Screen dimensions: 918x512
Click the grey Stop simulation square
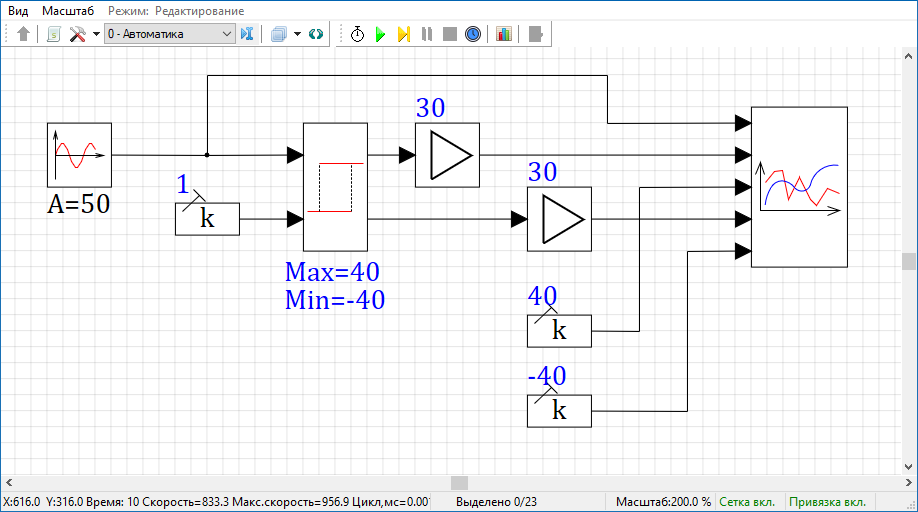(450, 34)
